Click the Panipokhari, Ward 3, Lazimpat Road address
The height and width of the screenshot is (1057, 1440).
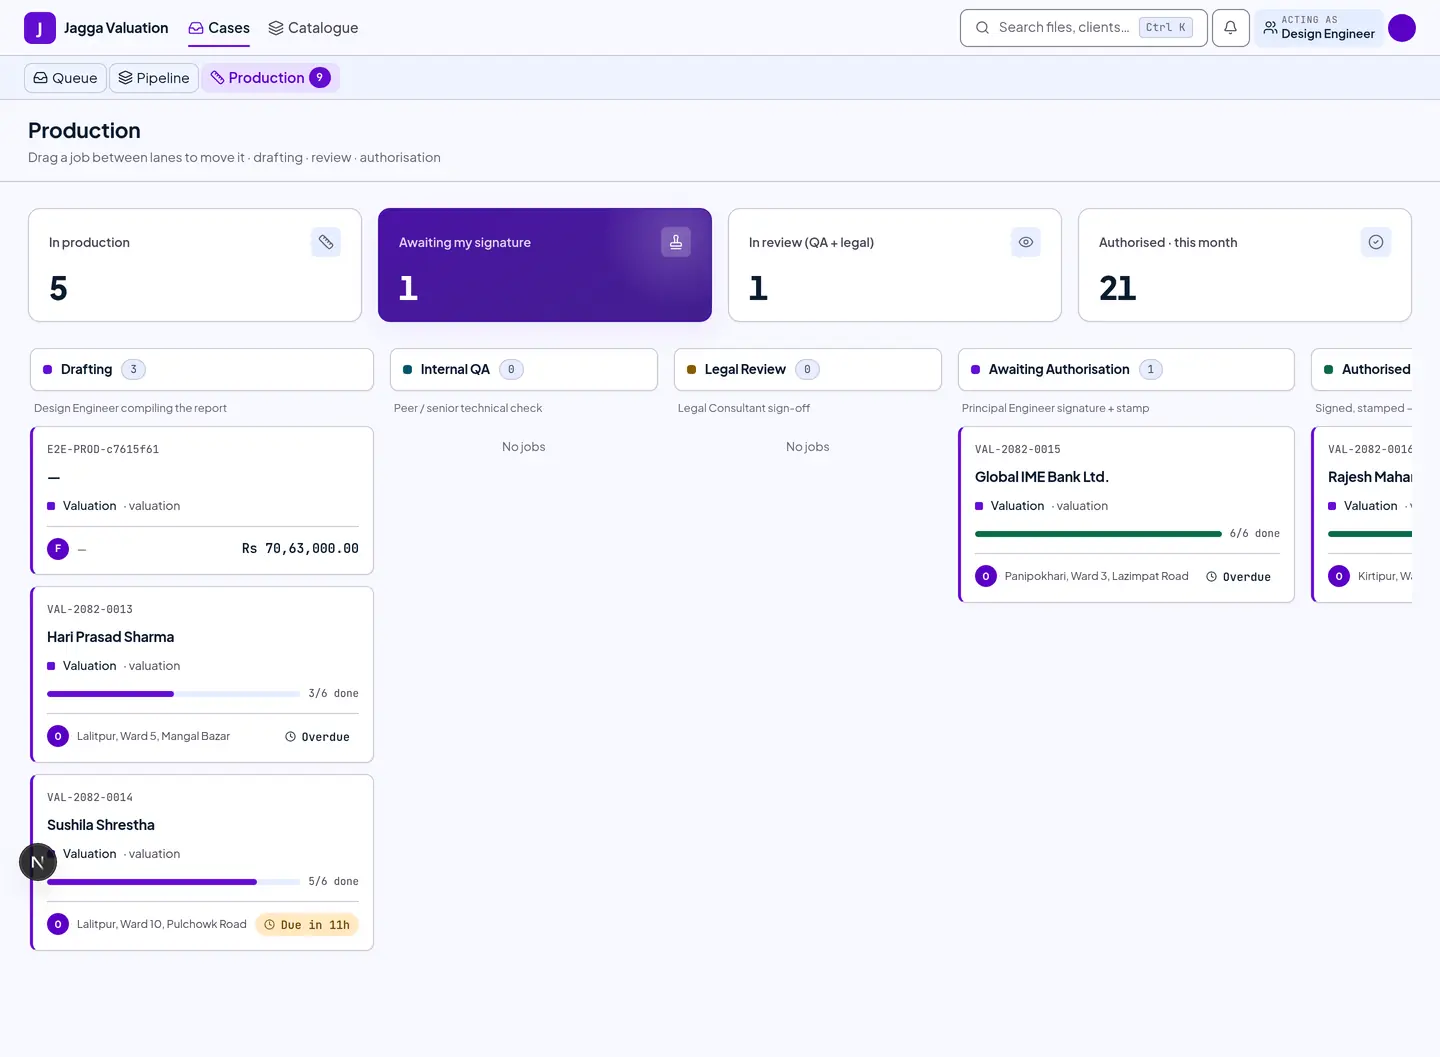(1097, 576)
